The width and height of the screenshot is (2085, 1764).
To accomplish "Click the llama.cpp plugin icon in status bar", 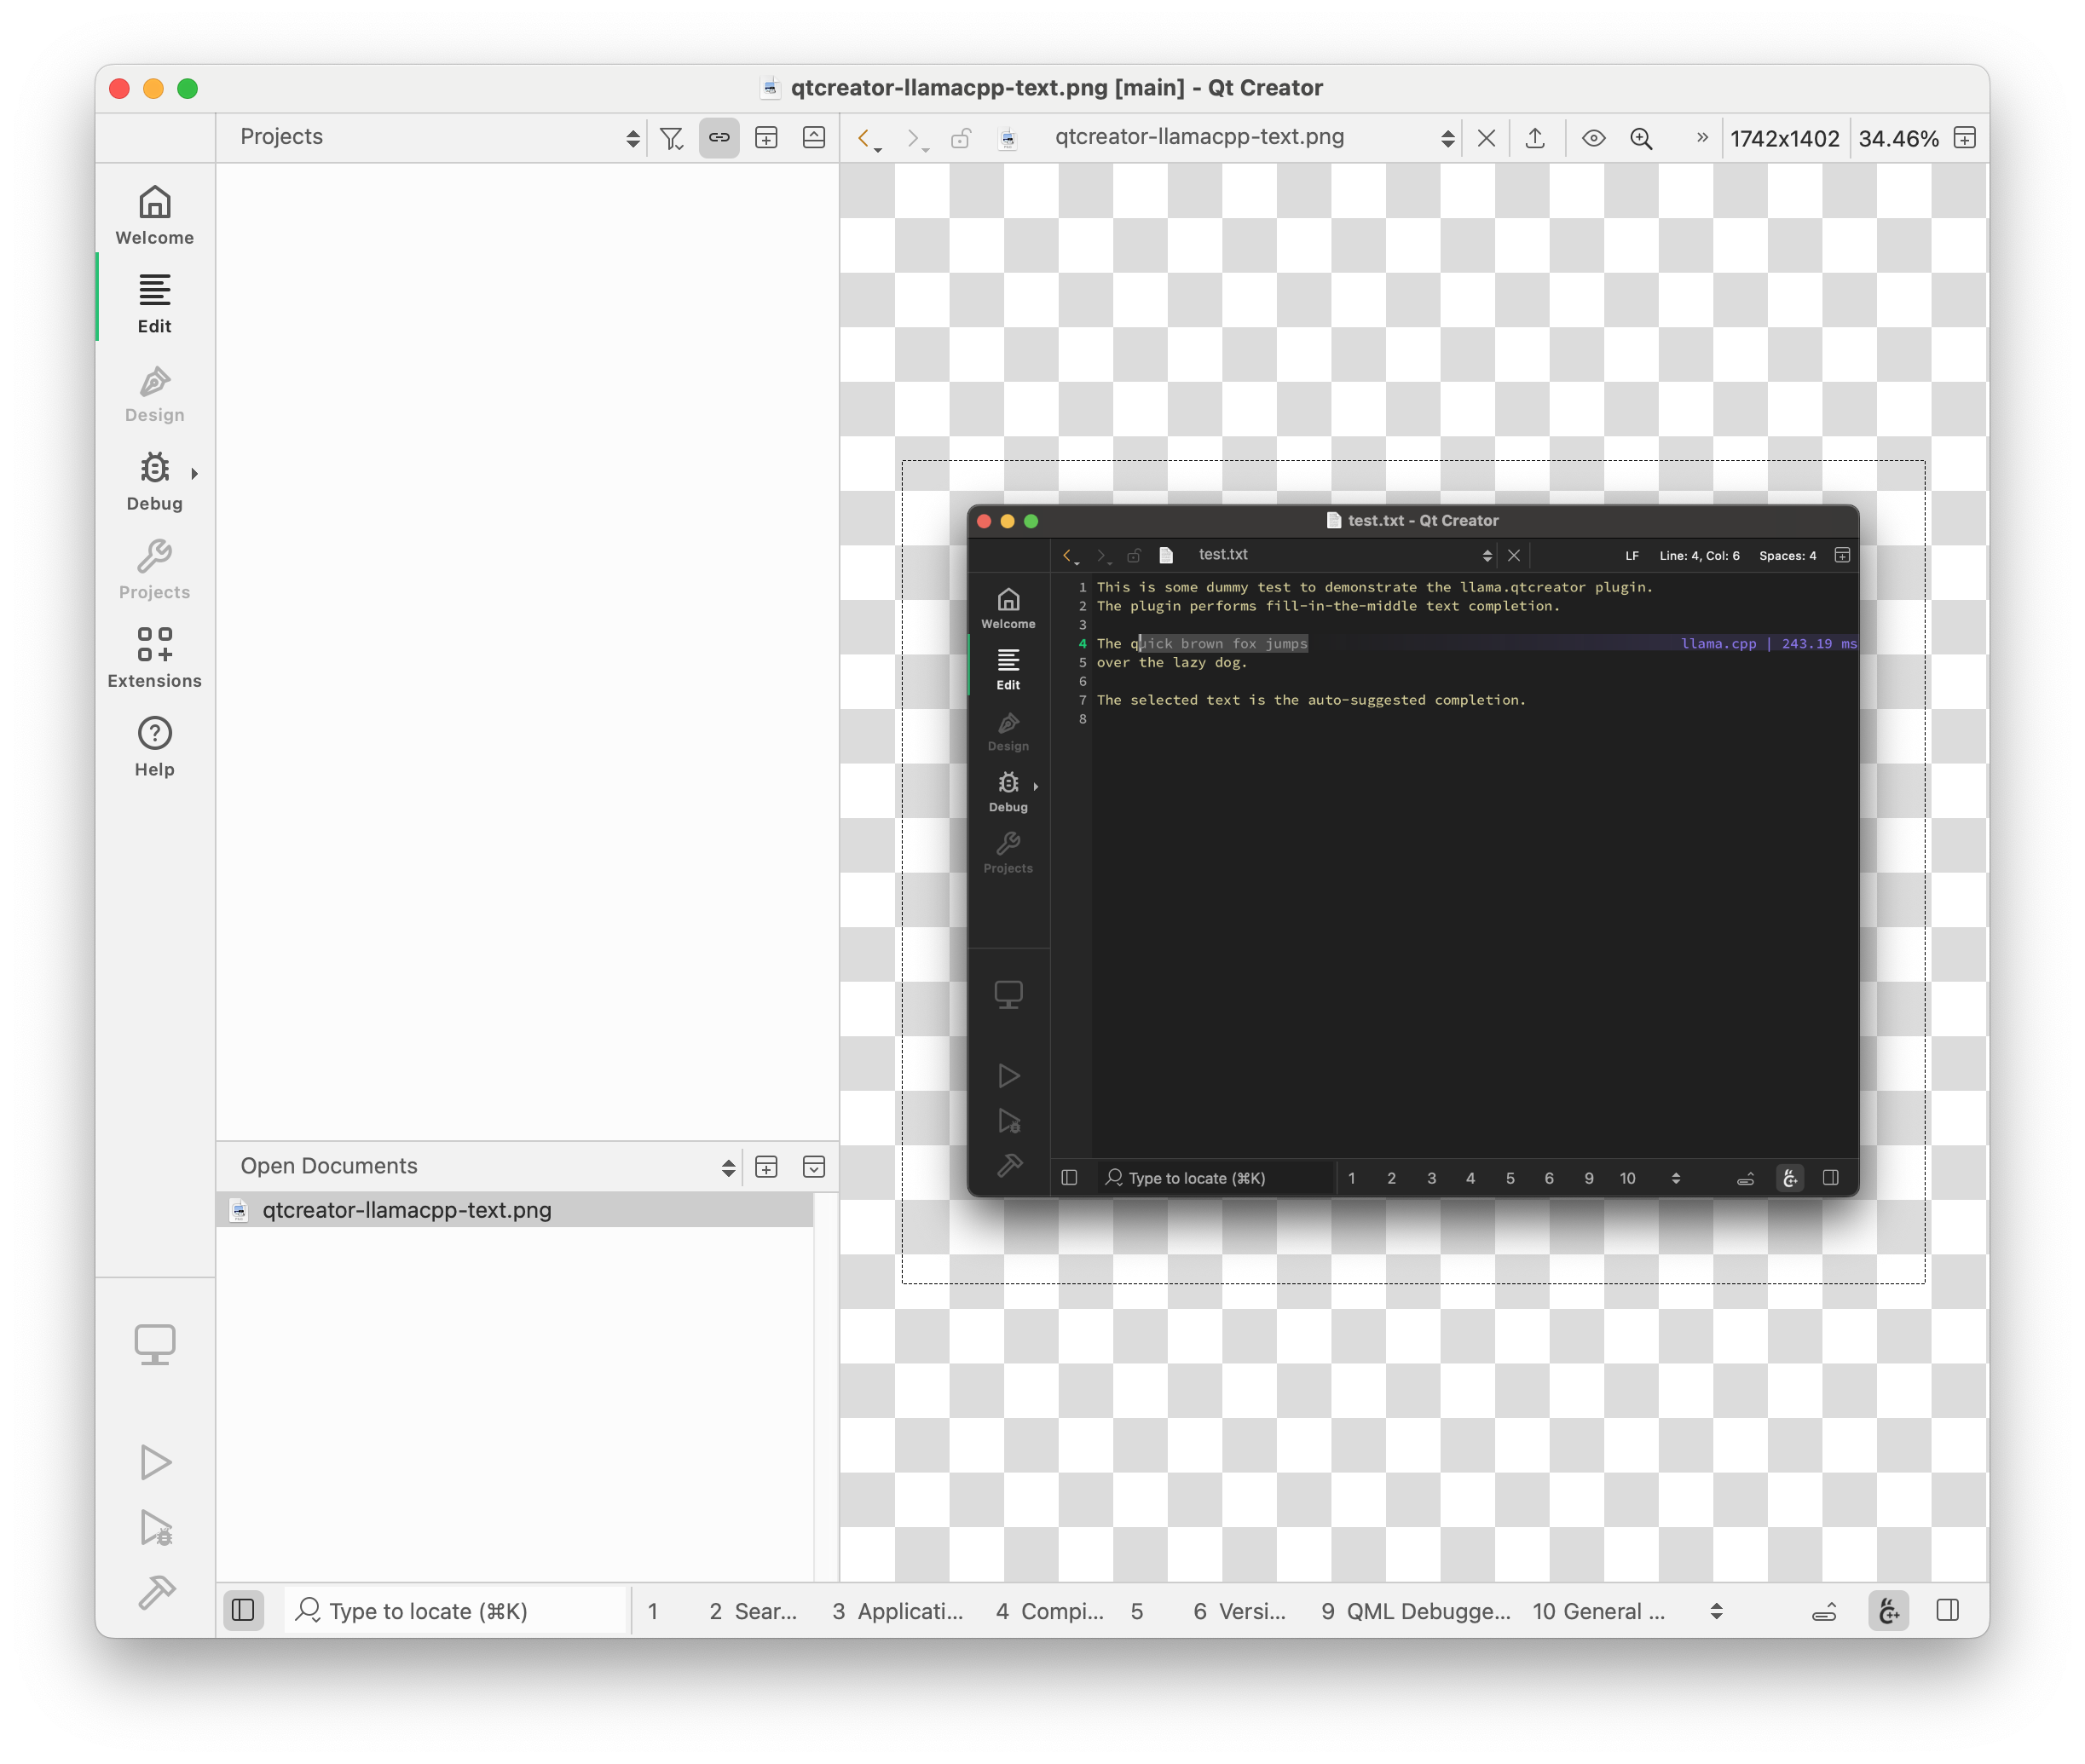I will pyautogui.click(x=1888, y=1610).
